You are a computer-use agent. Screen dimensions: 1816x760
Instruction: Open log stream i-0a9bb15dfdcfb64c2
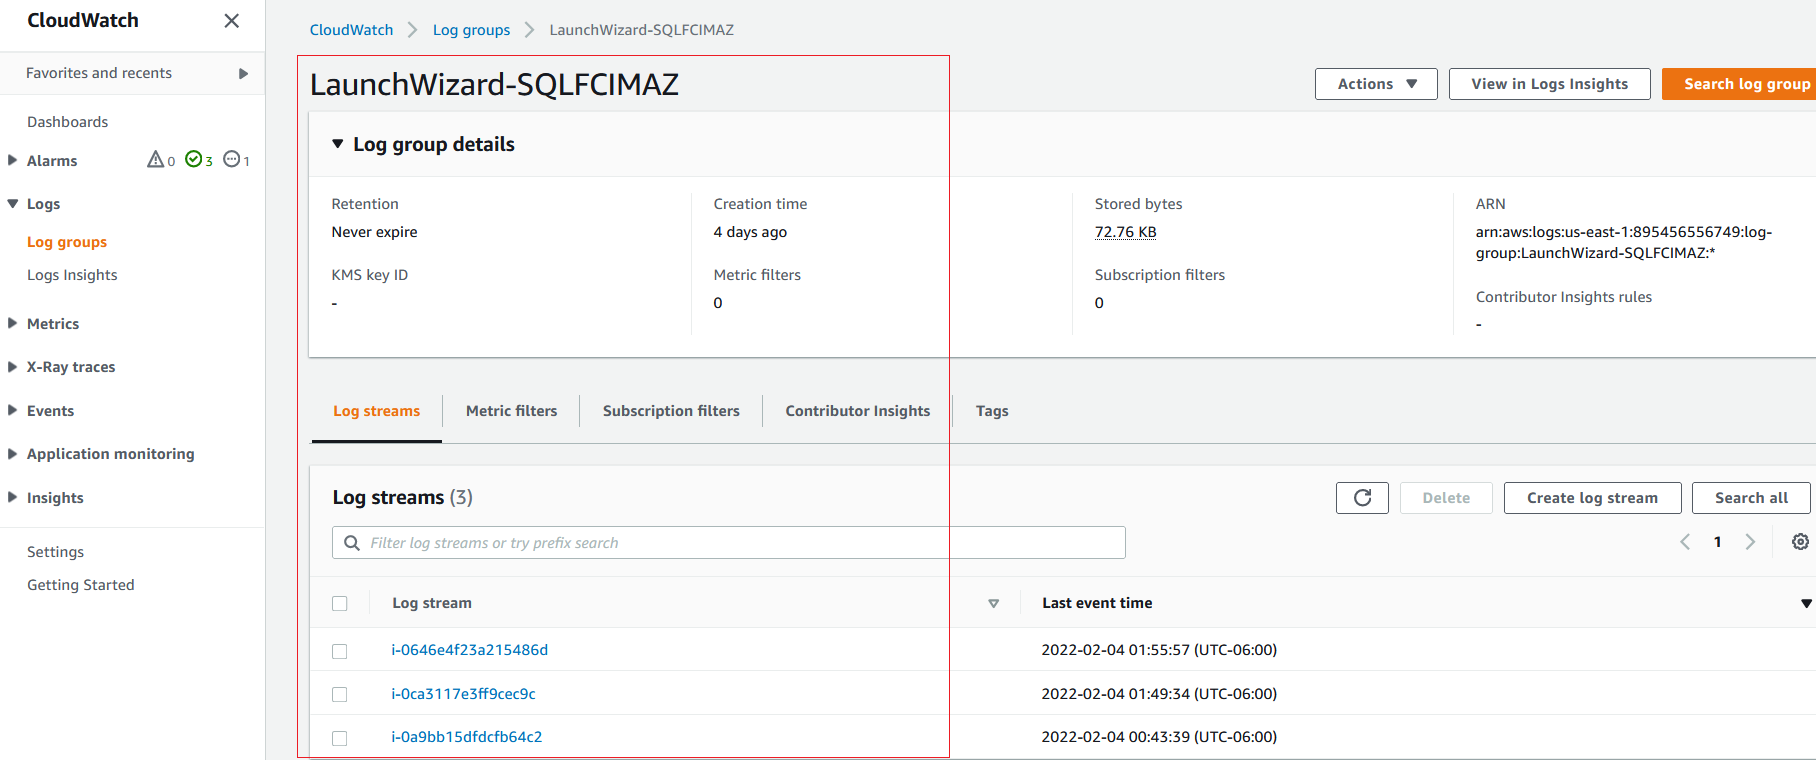click(x=466, y=737)
